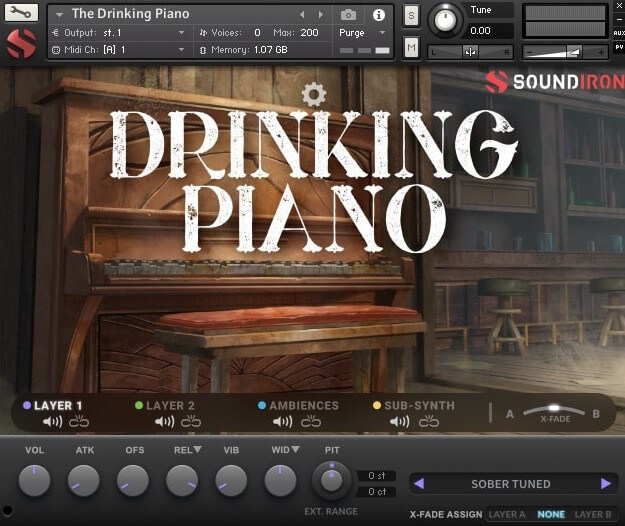Viewport: 625px width, 526px height.
Task: Open the Midi Ch dropdown
Action: pyautogui.click(x=181, y=50)
